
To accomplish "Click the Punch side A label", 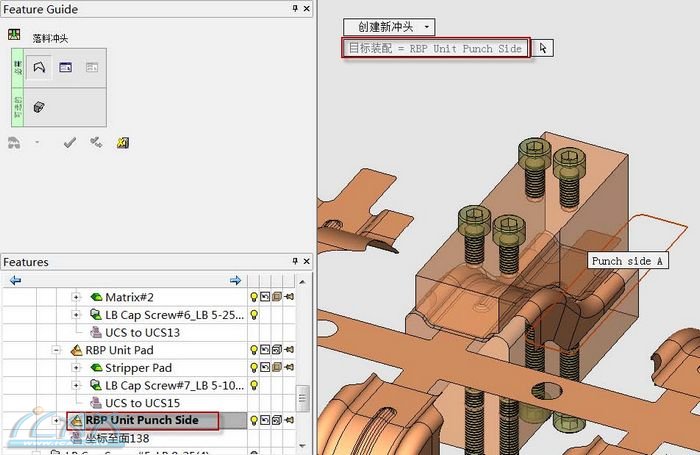I will (628, 261).
